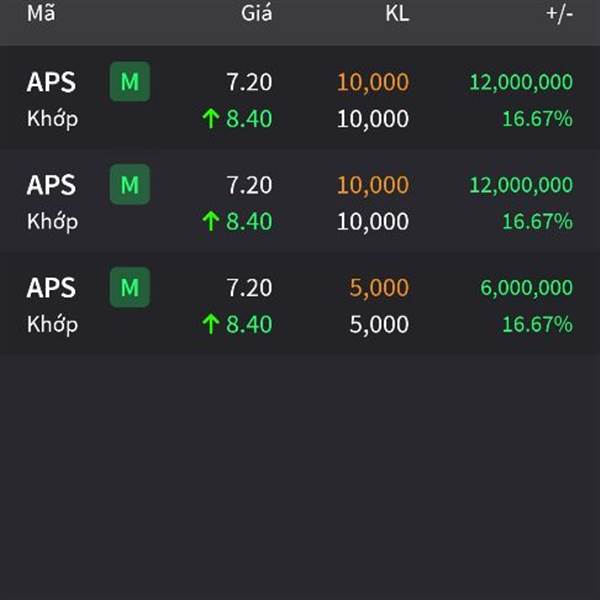
Task: Sort by the Giá column header
Action: (256, 14)
